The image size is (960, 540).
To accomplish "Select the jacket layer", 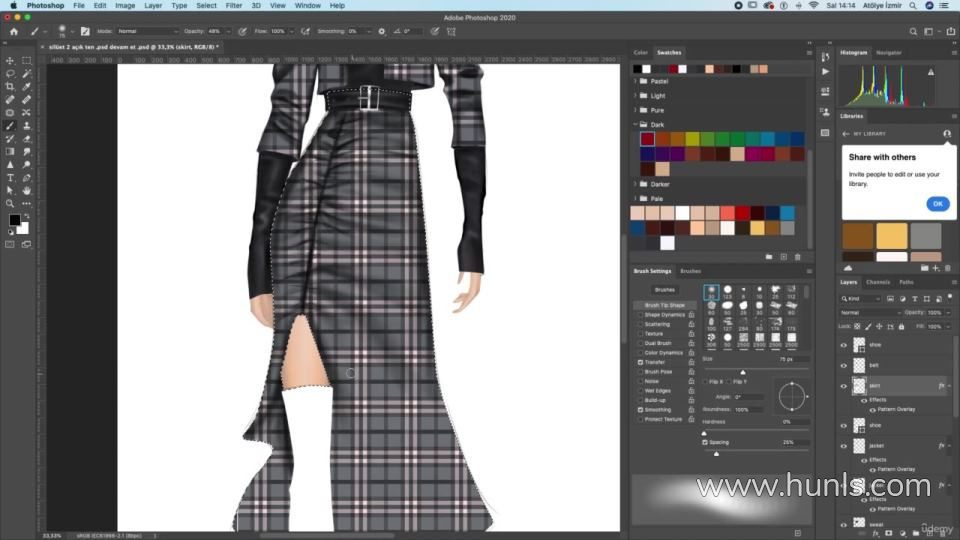I will [877, 446].
